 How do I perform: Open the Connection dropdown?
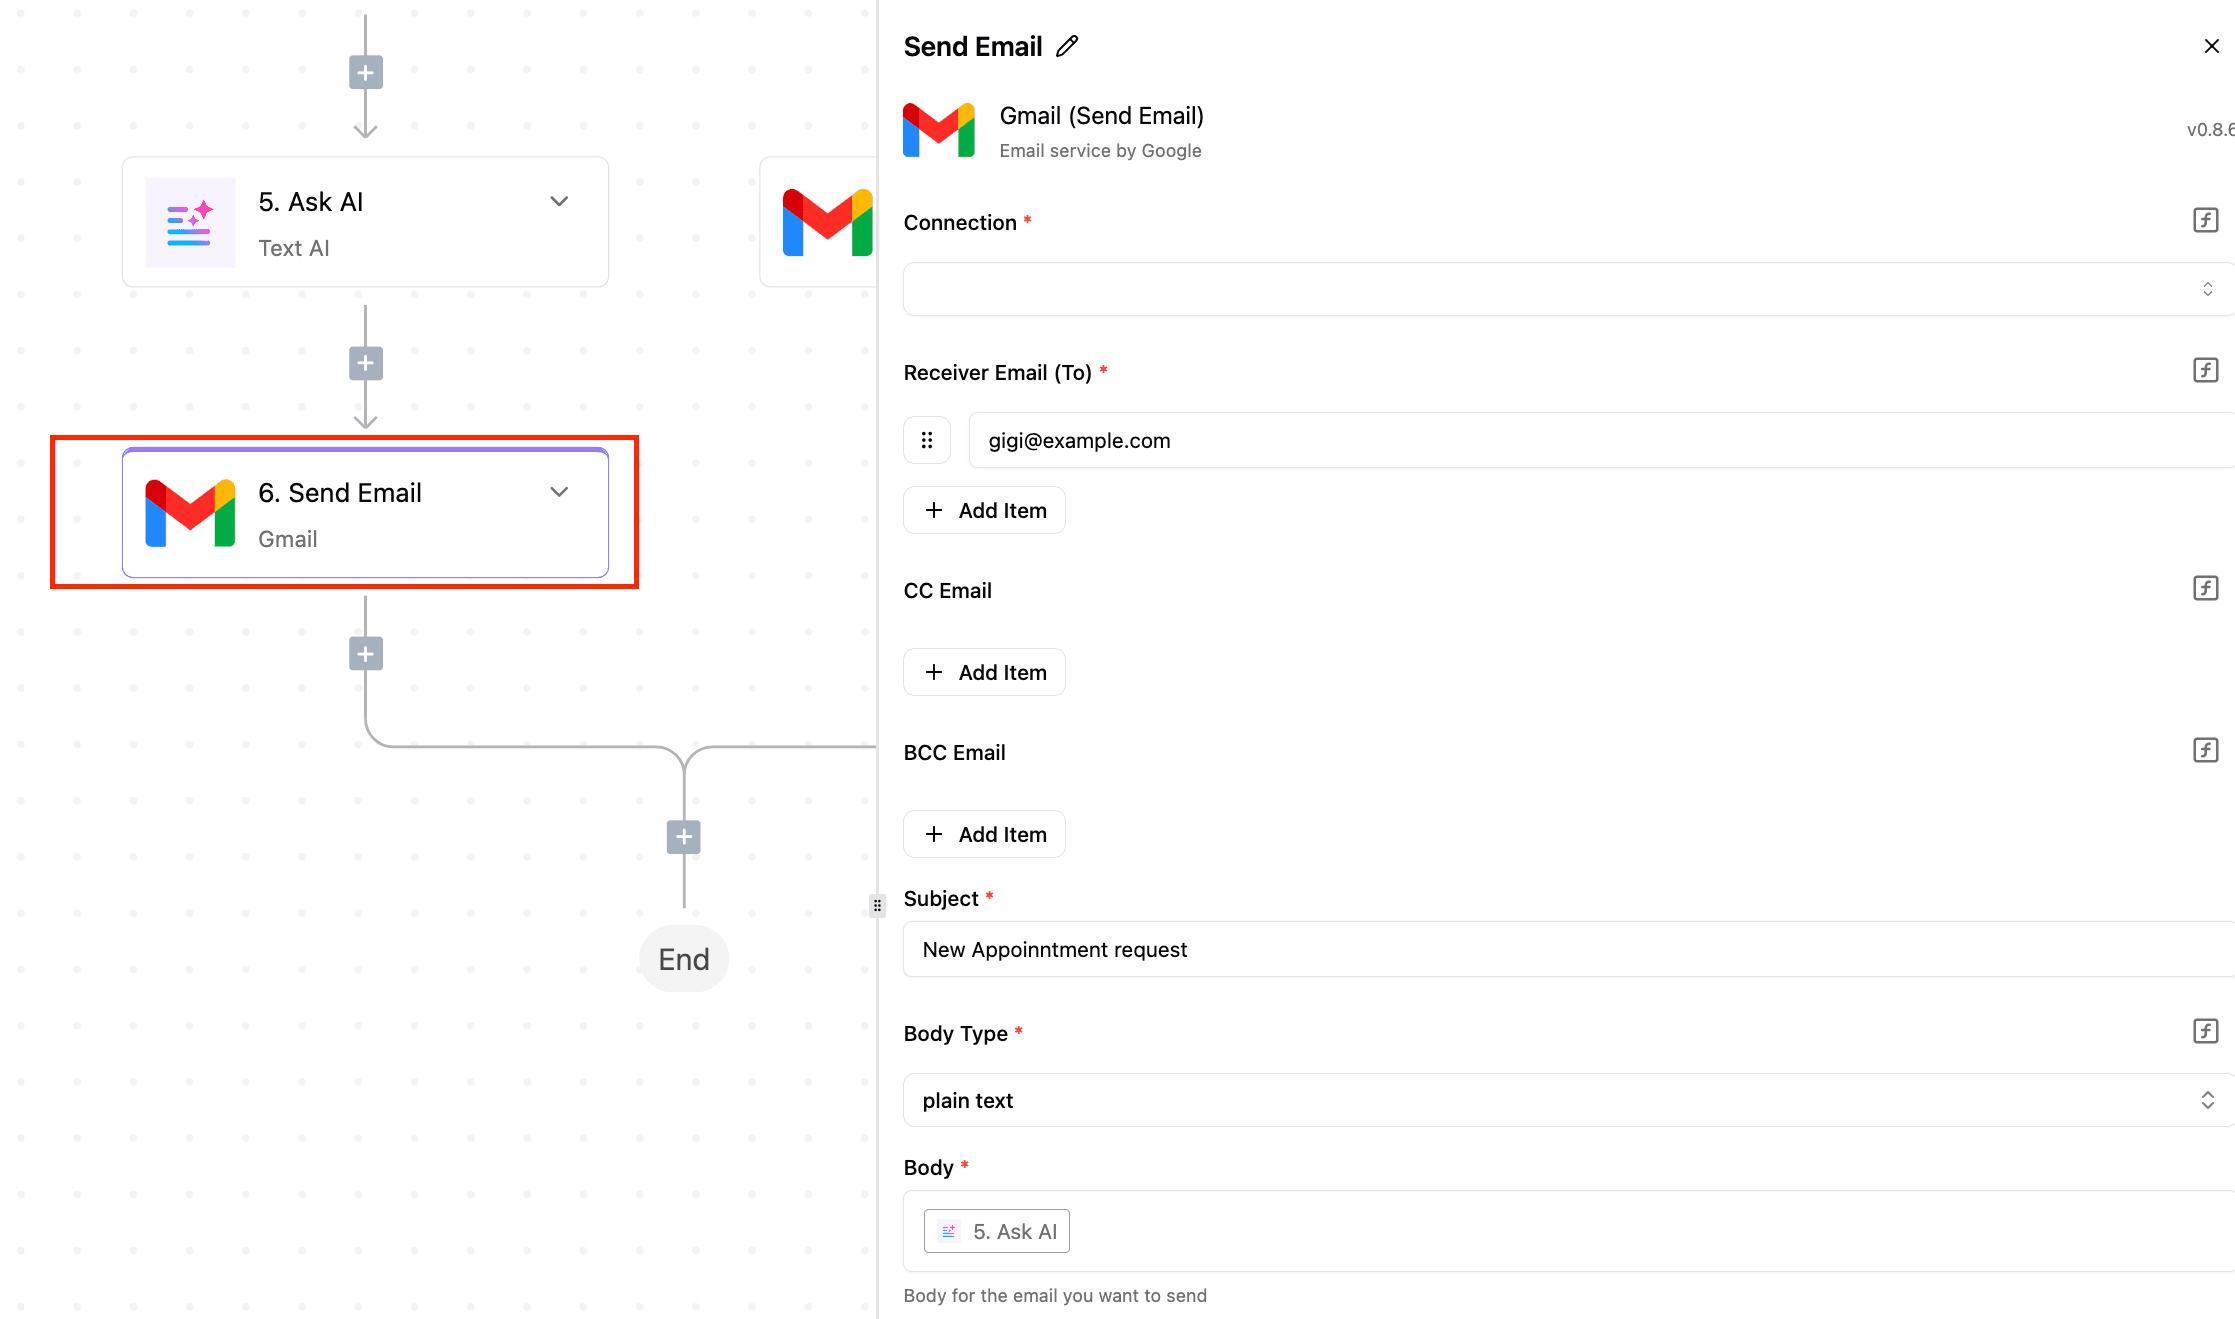tap(1565, 289)
